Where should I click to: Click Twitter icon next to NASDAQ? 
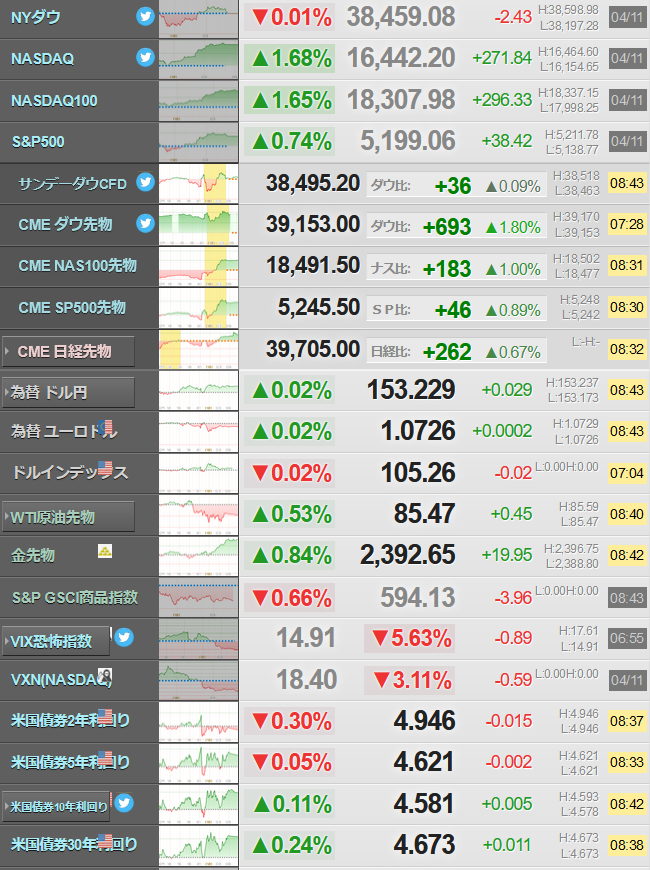pyautogui.click(x=145, y=57)
